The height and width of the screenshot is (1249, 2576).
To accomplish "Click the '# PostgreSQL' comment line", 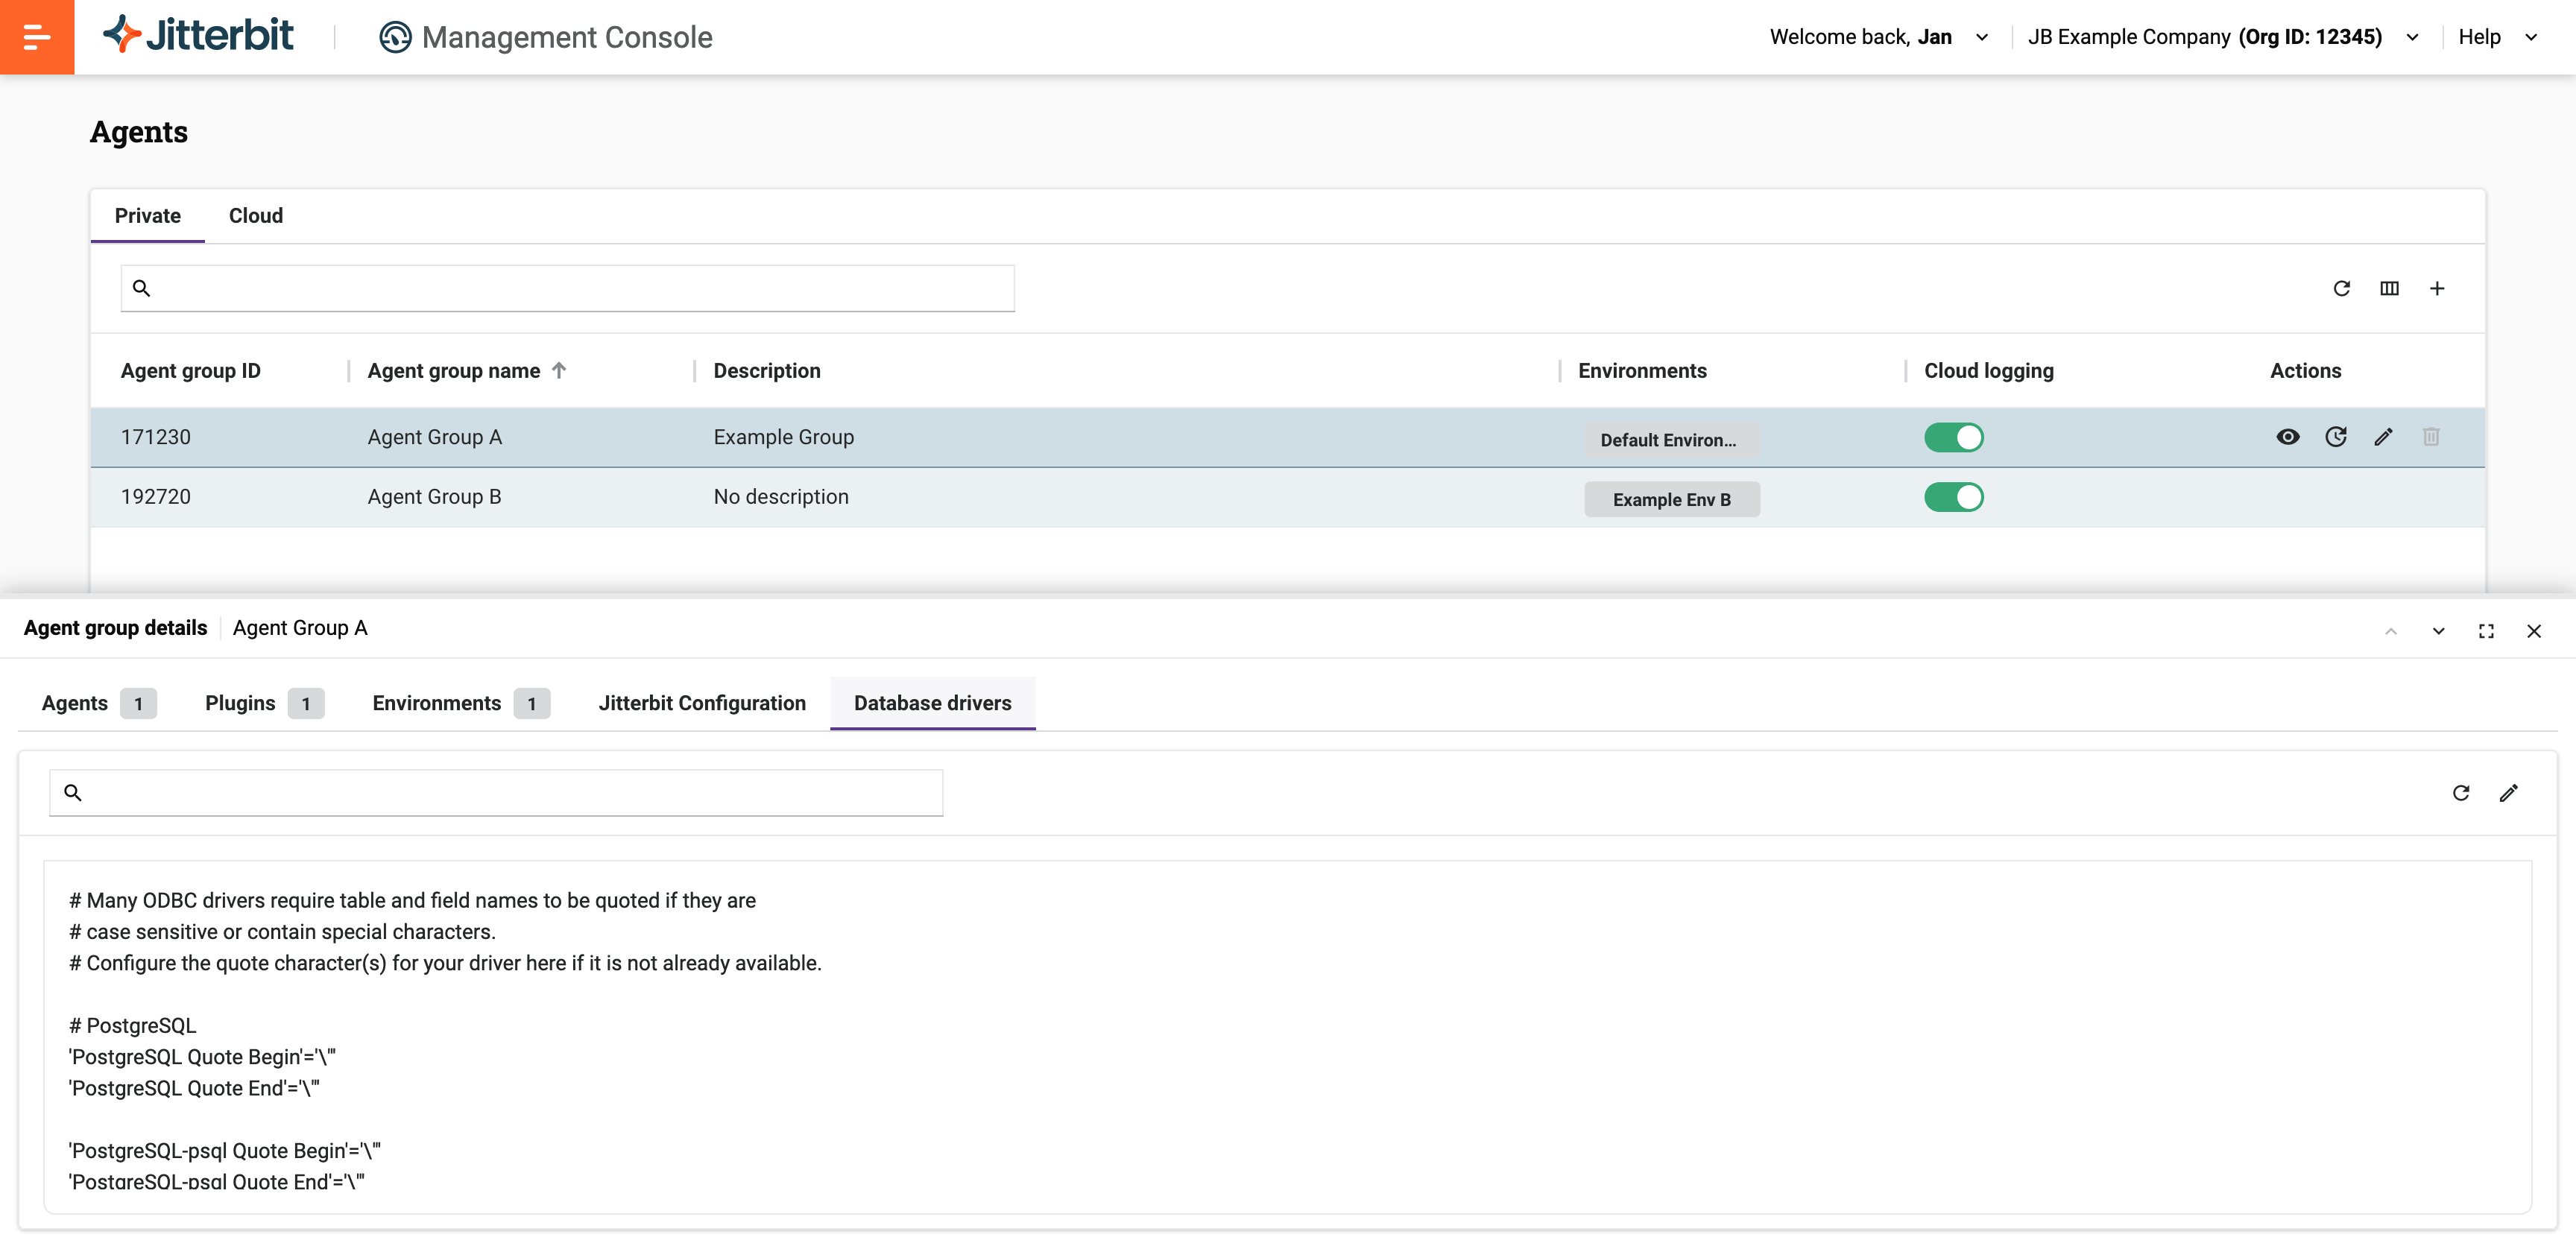I will (132, 1026).
